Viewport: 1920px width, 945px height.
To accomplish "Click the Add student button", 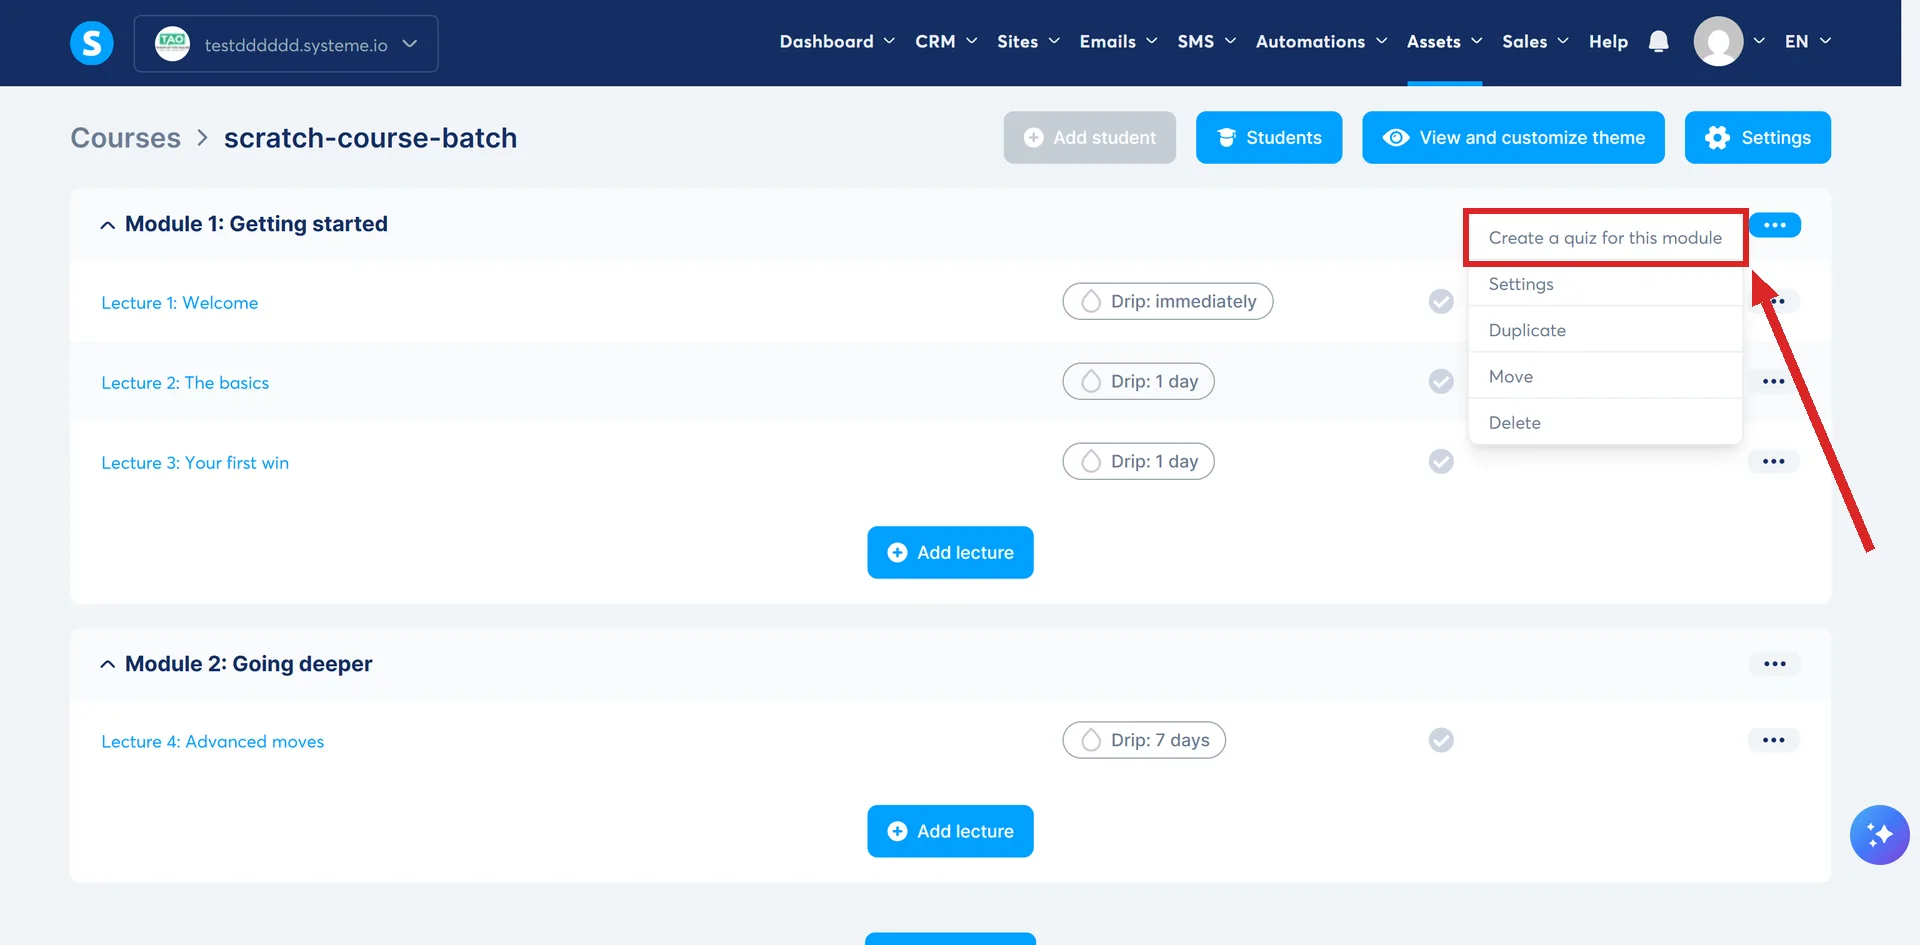I will tap(1089, 137).
